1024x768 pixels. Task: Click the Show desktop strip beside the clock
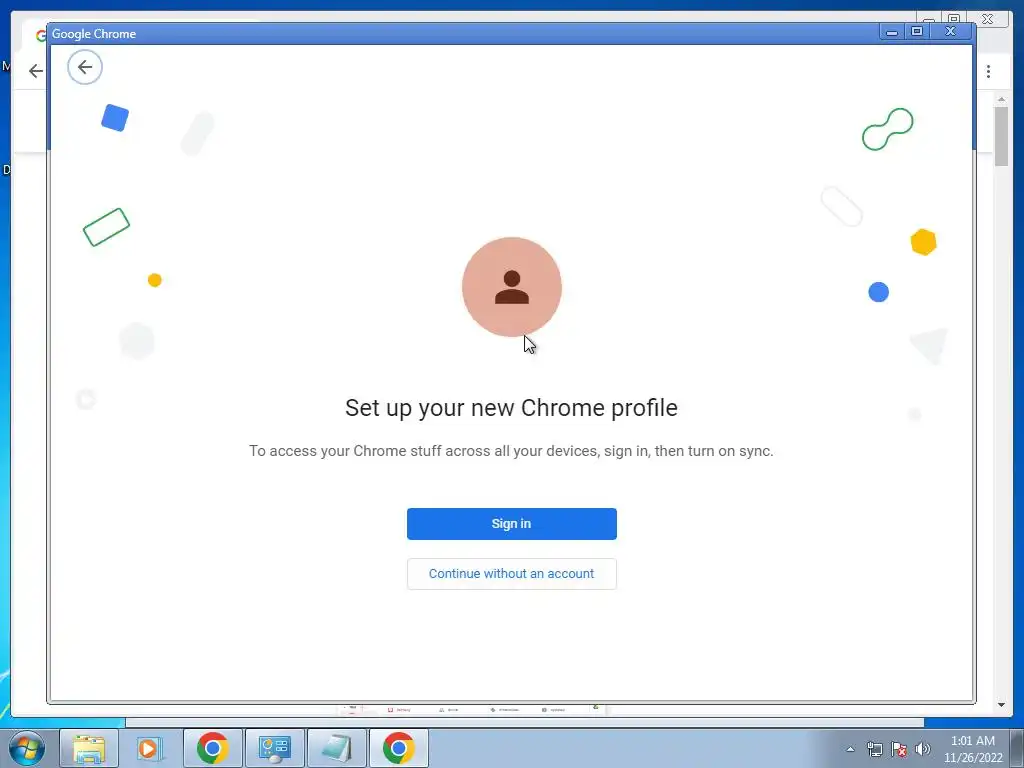1017,748
